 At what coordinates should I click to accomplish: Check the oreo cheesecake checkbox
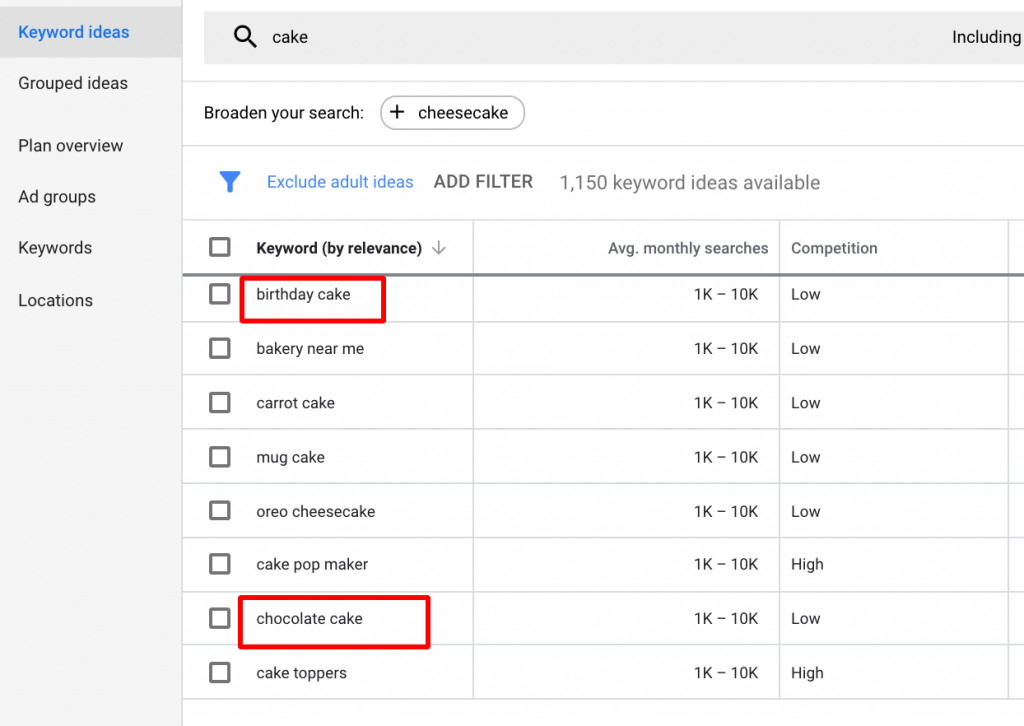tap(220, 510)
